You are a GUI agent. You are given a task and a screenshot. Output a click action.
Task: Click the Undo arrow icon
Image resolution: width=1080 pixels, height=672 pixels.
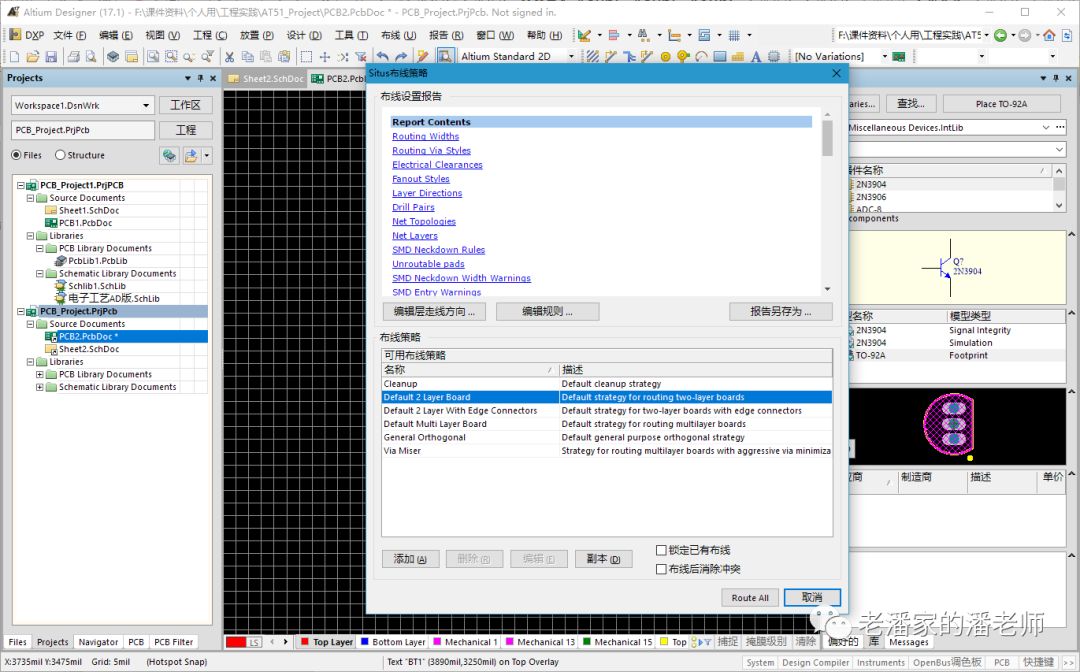(383, 57)
